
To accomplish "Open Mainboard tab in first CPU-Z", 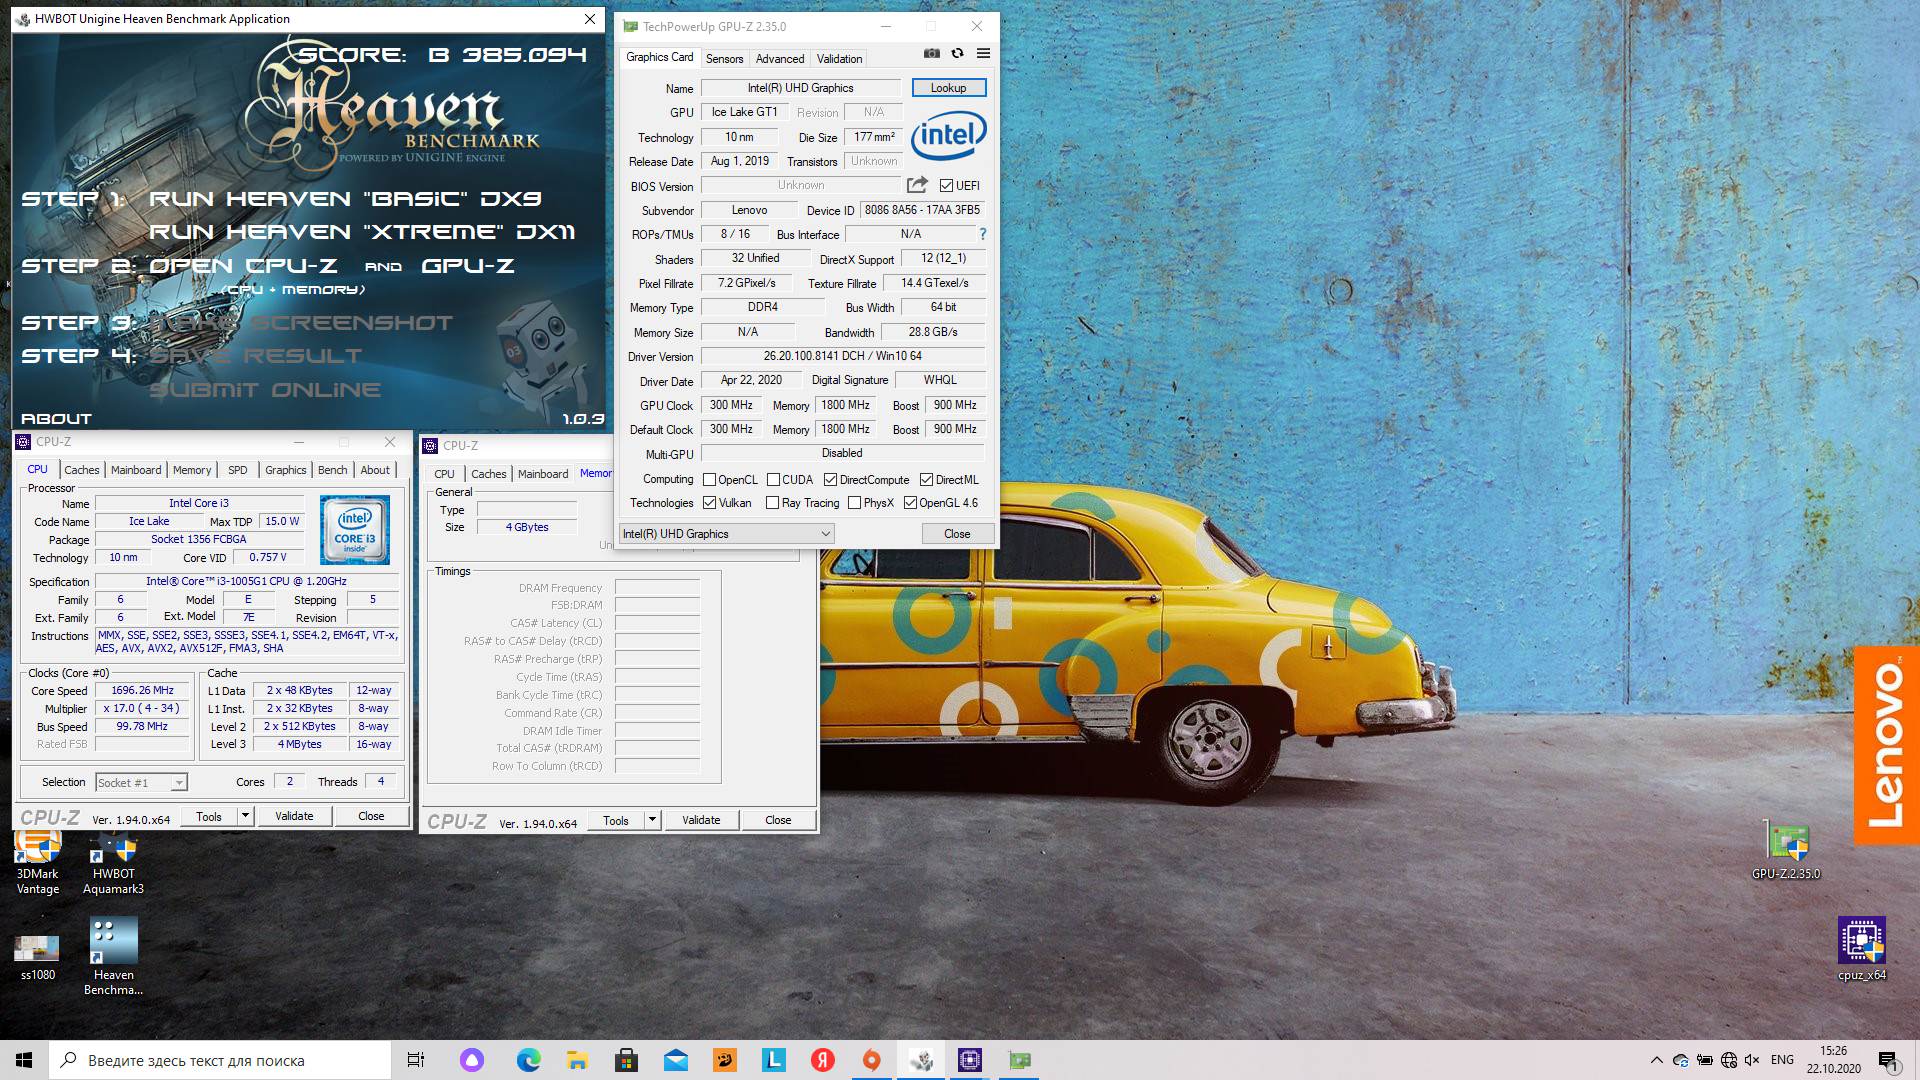I will 136,470.
